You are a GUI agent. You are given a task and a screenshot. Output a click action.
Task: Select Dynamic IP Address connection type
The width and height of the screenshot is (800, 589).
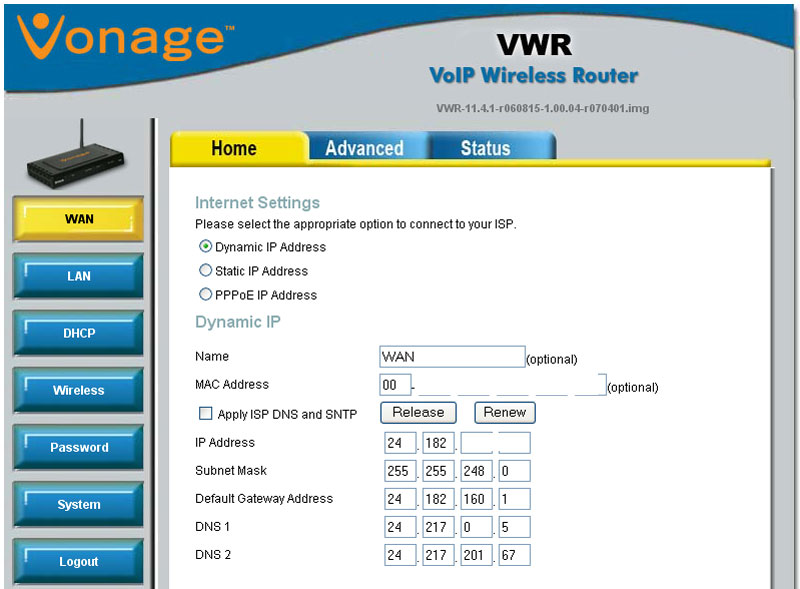205,246
